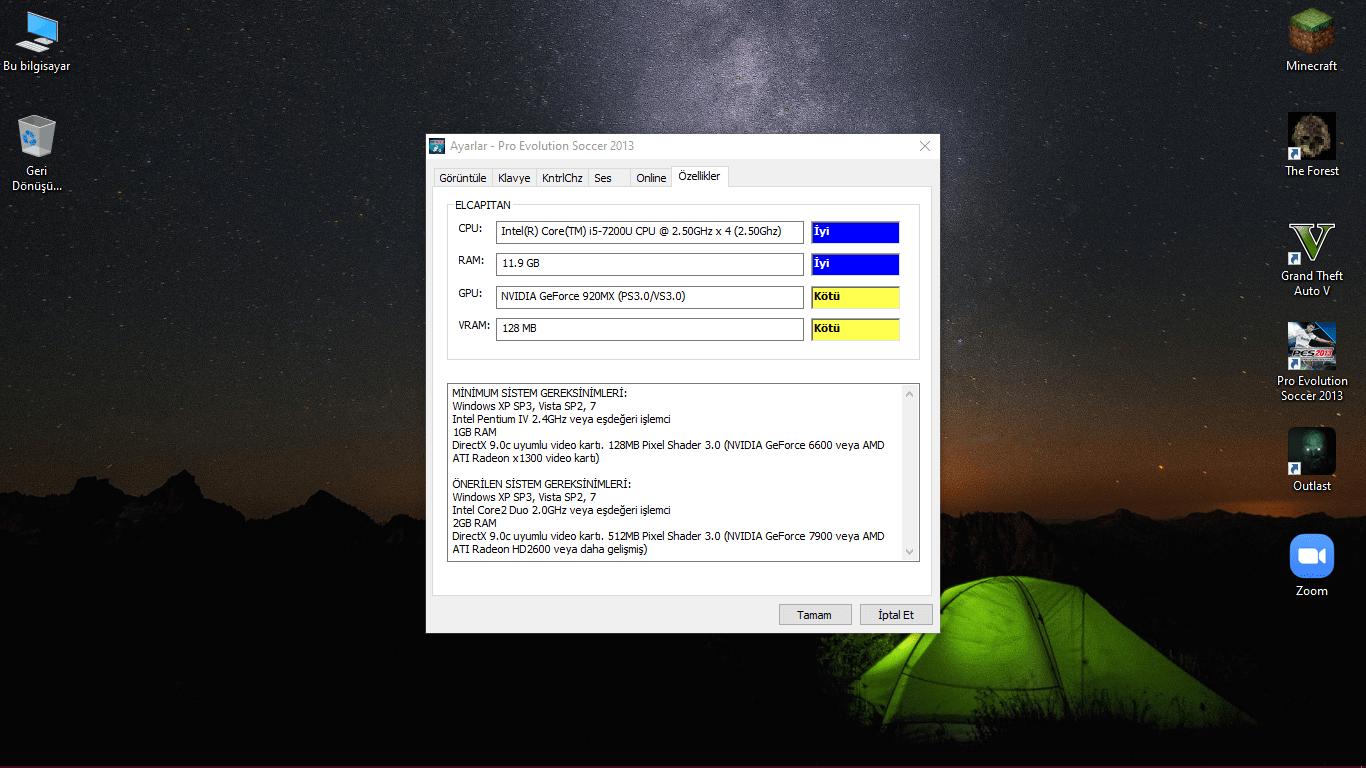Viewport: 1366px width, 768px height.
Task: Click the Intel Core2 Duo 2.0GHz line
Action: 561,510
